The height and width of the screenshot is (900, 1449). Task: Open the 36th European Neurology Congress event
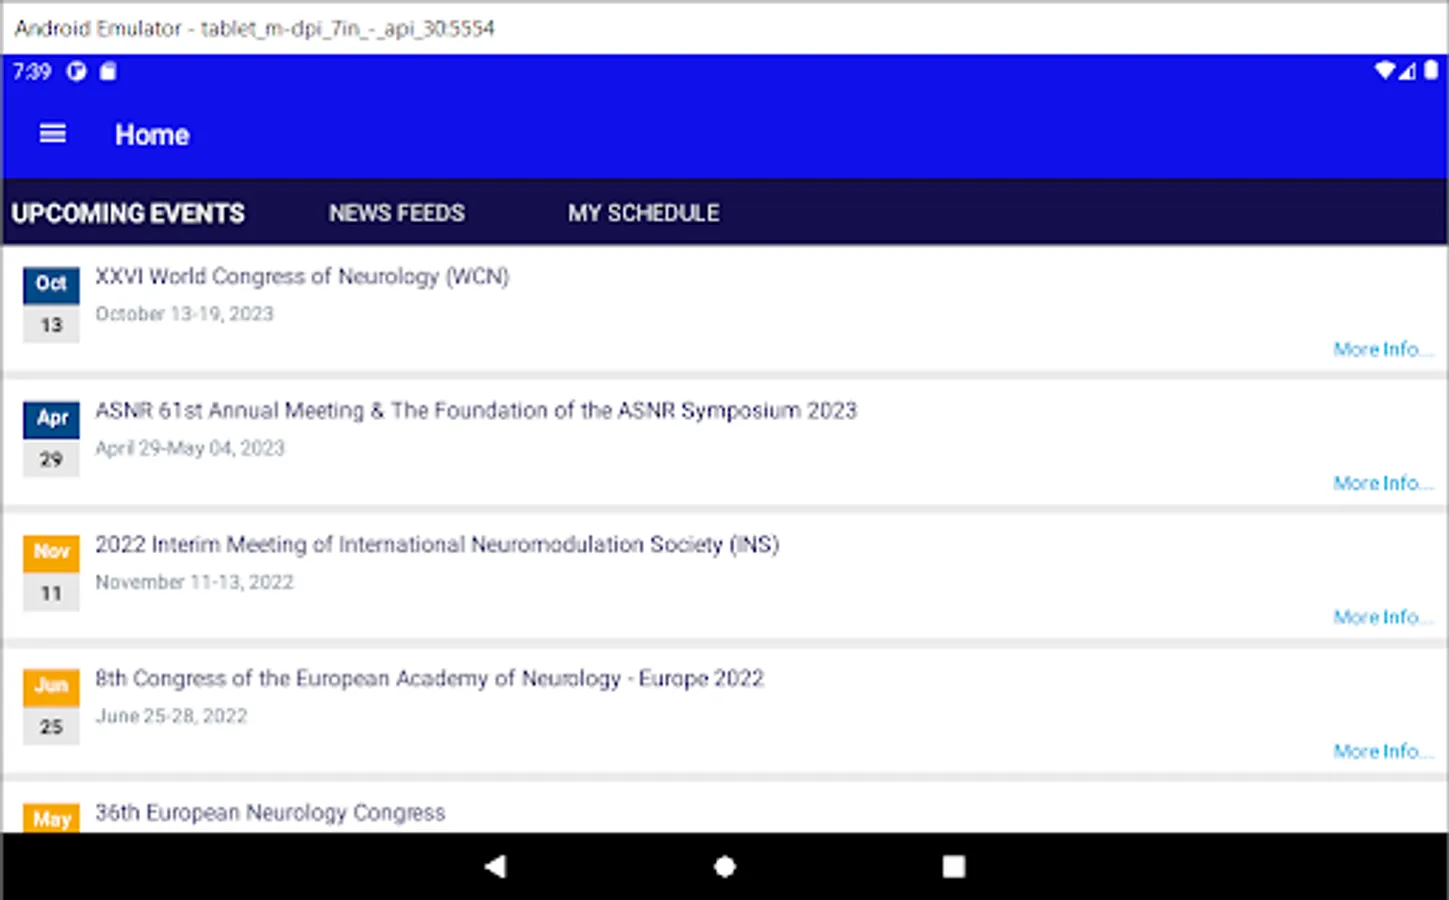(270, 812)
